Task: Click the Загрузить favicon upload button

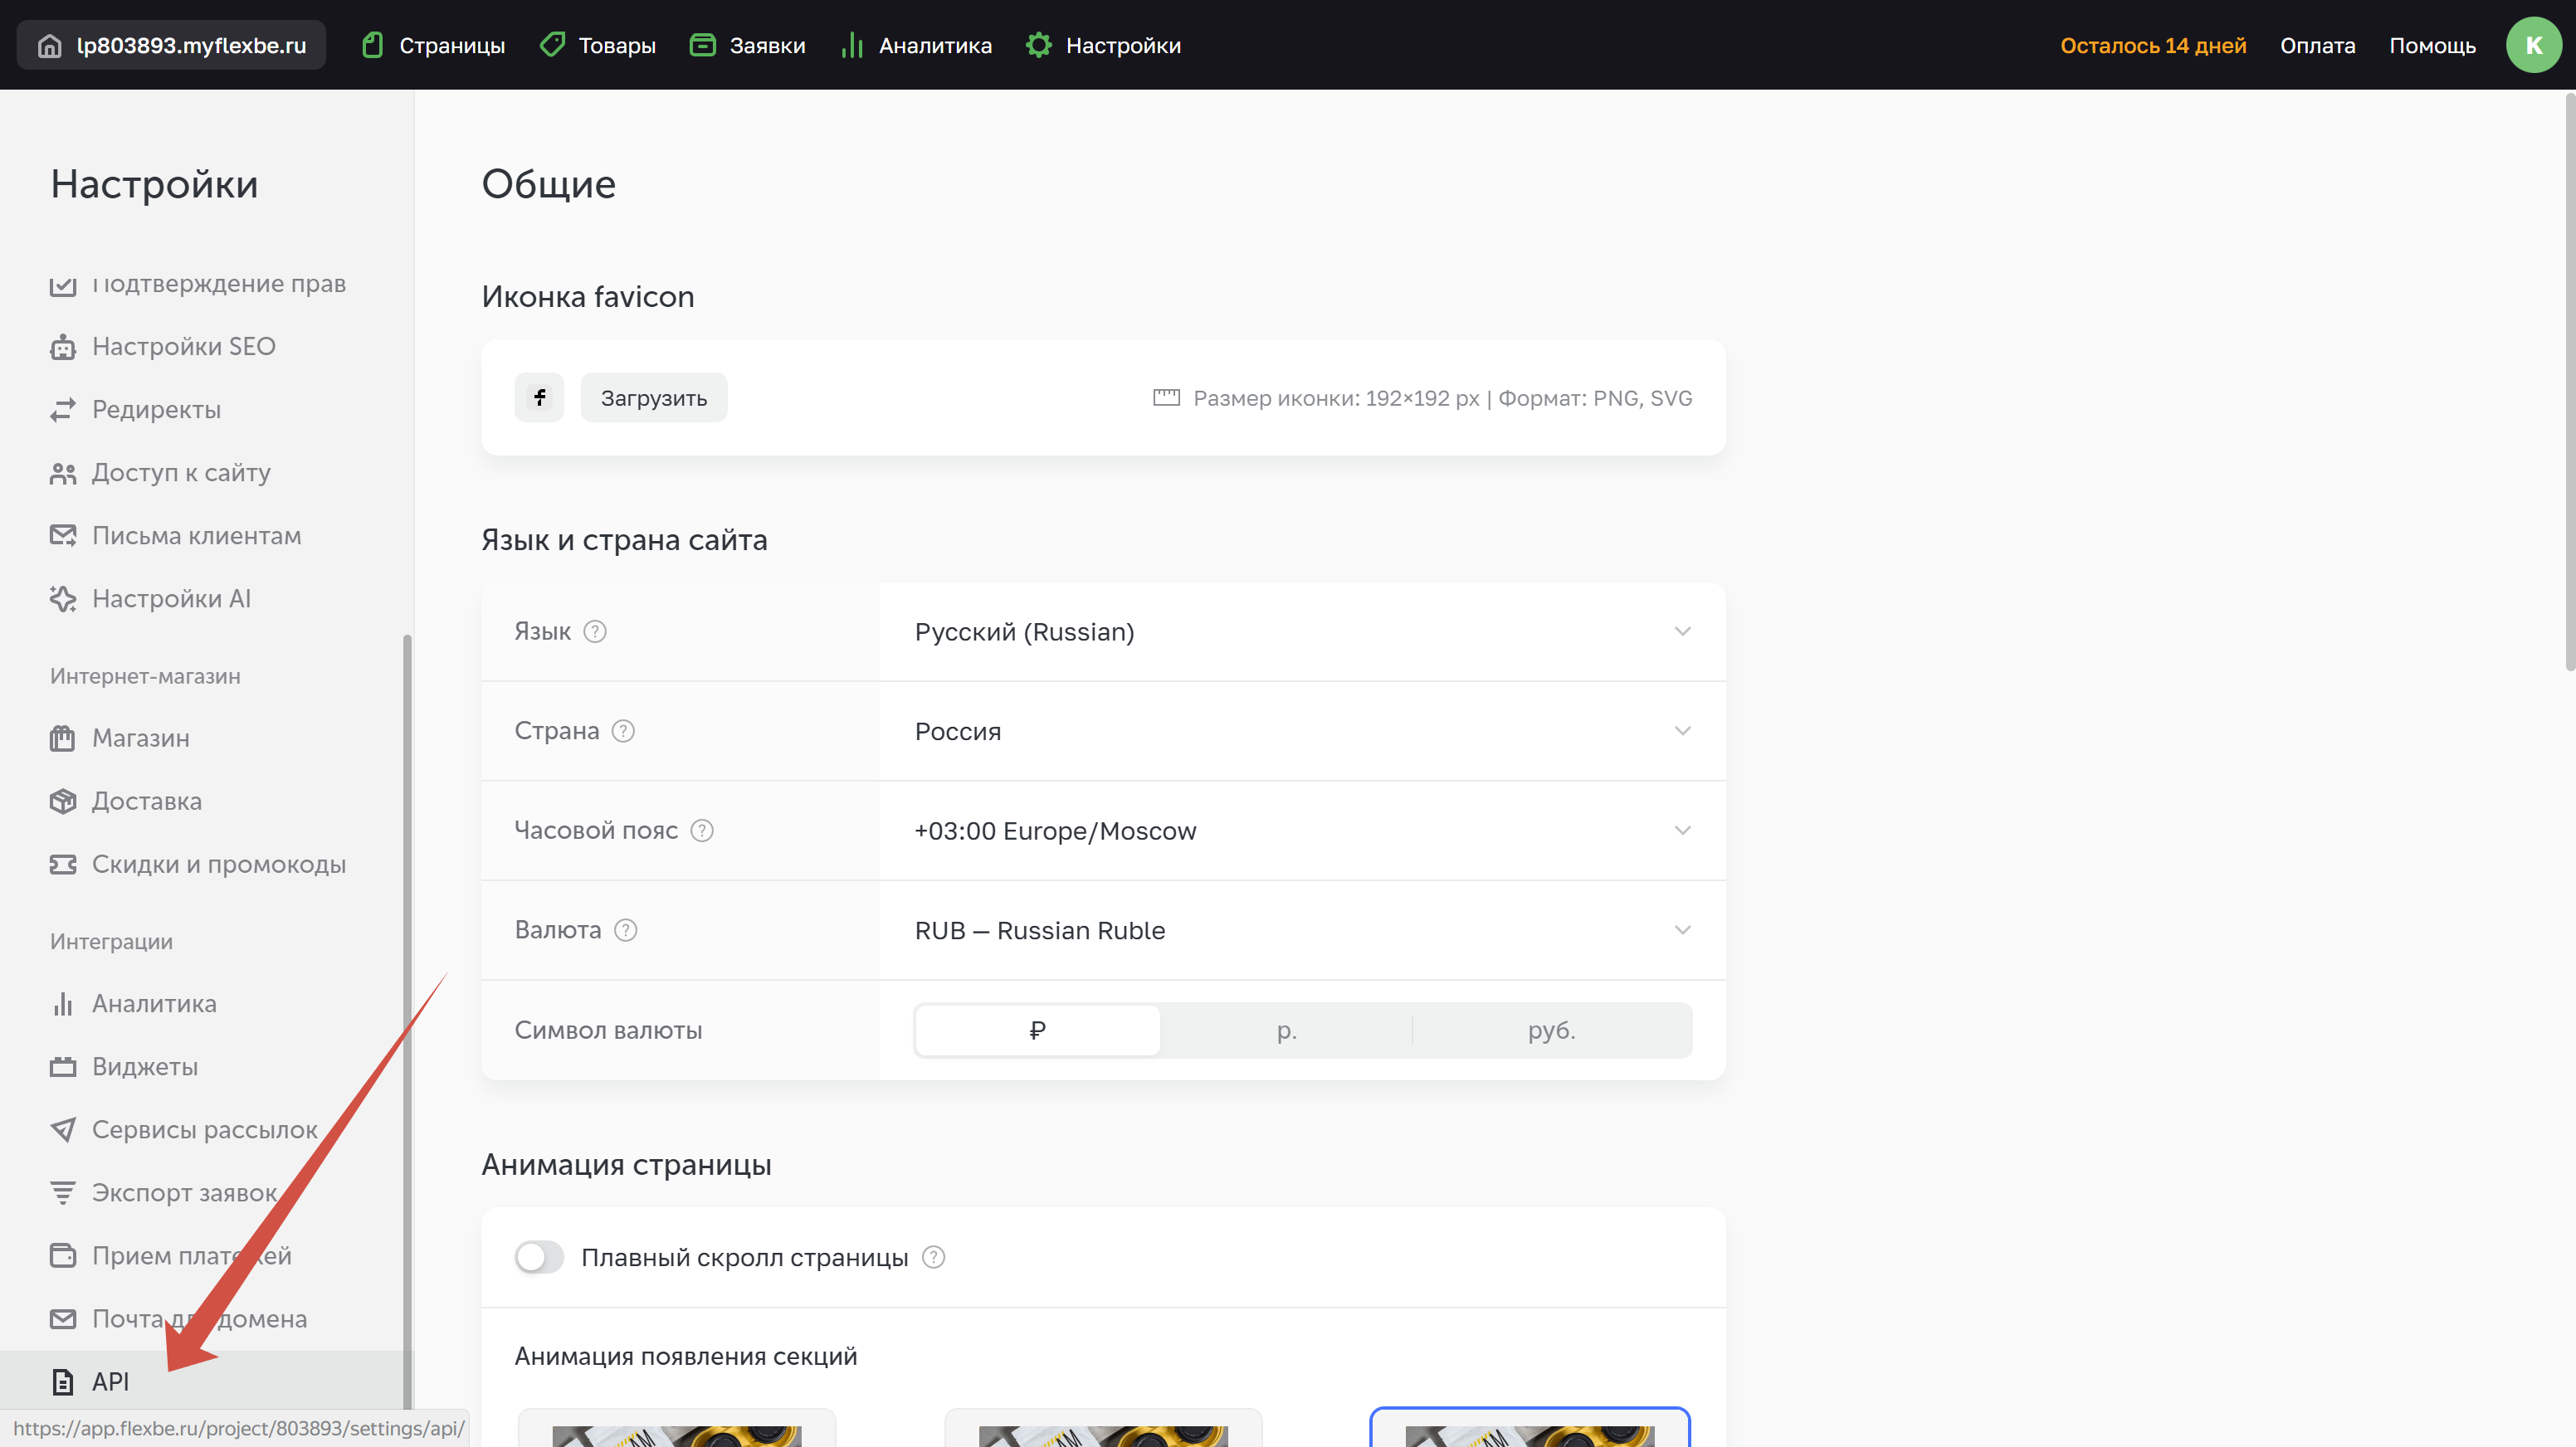Action: click(653, 398)
